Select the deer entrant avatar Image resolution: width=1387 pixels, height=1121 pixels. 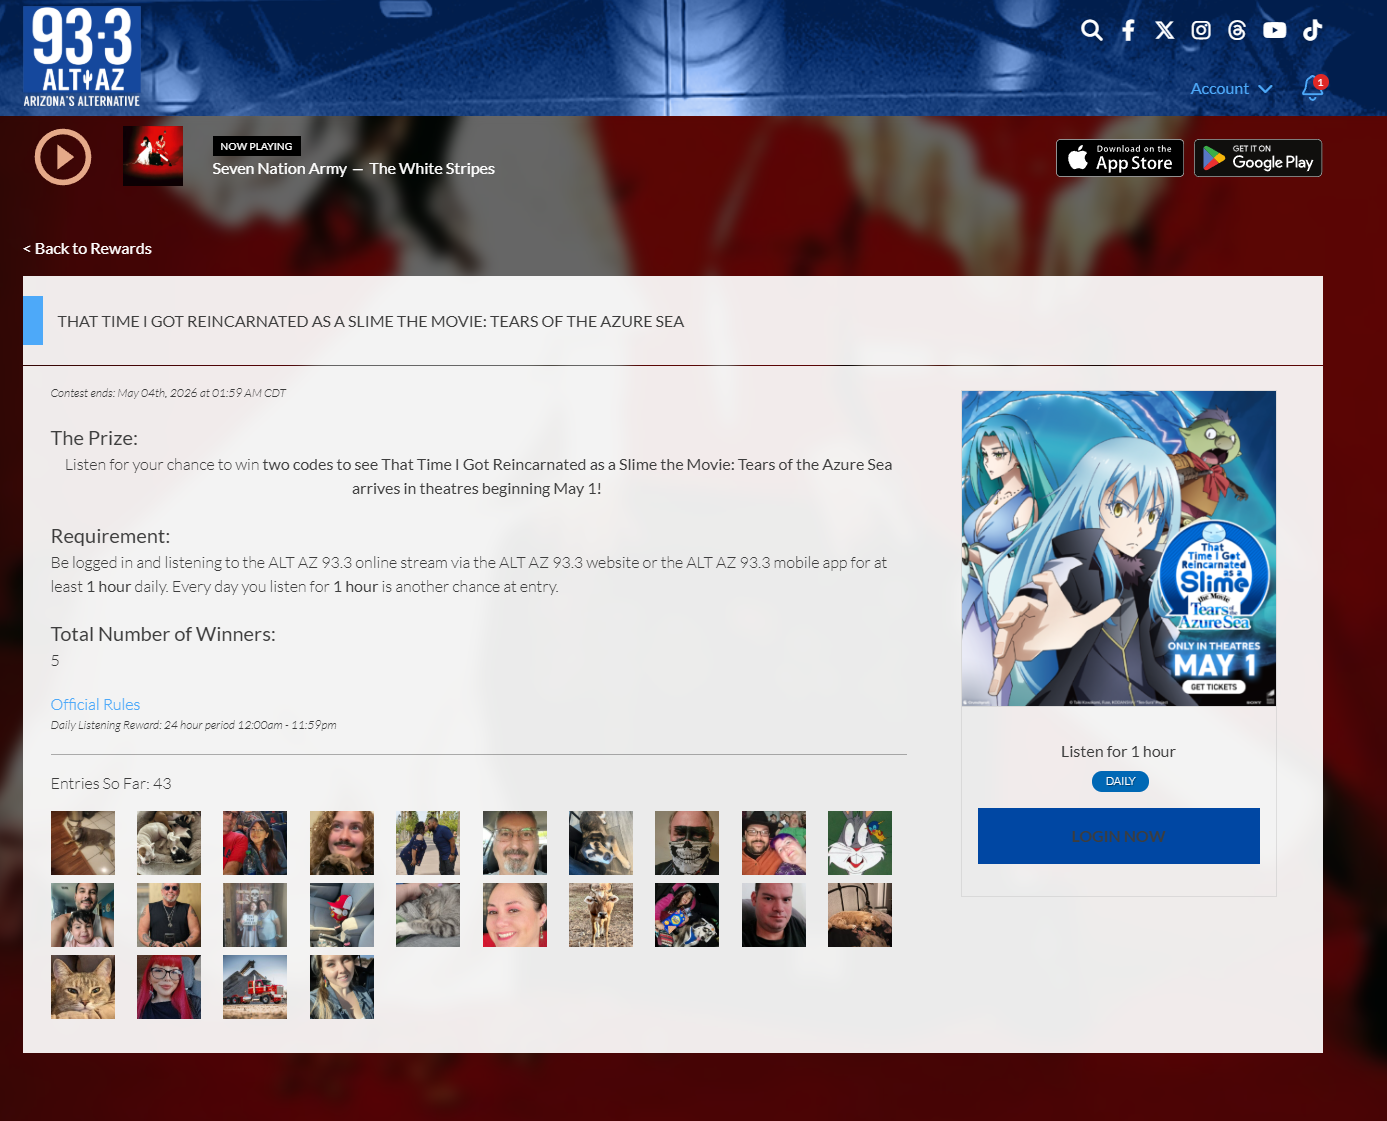click(x=601, y=915)
